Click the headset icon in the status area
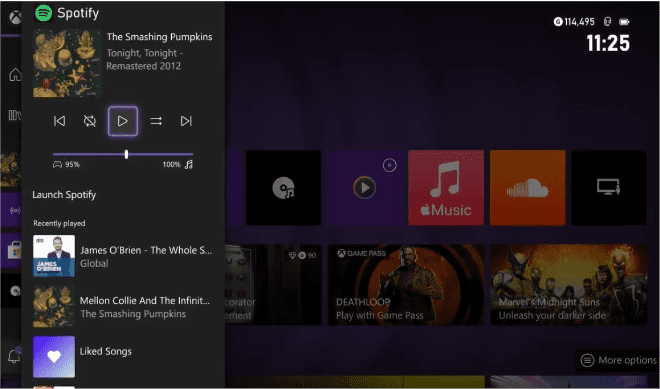Viewport: 660px width, 389px height. pos(607,21)
